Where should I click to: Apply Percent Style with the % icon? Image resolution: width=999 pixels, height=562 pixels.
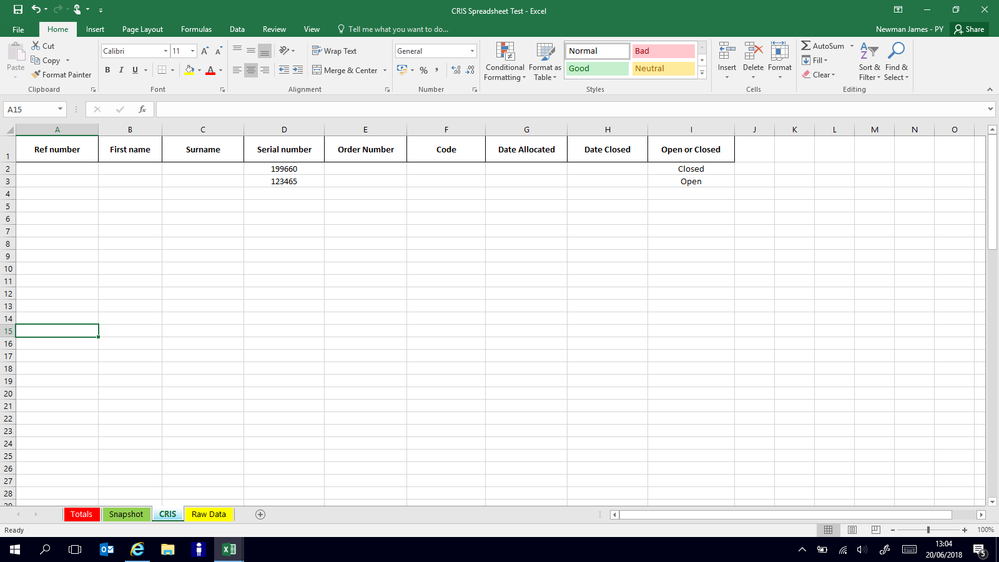point(424,70)
